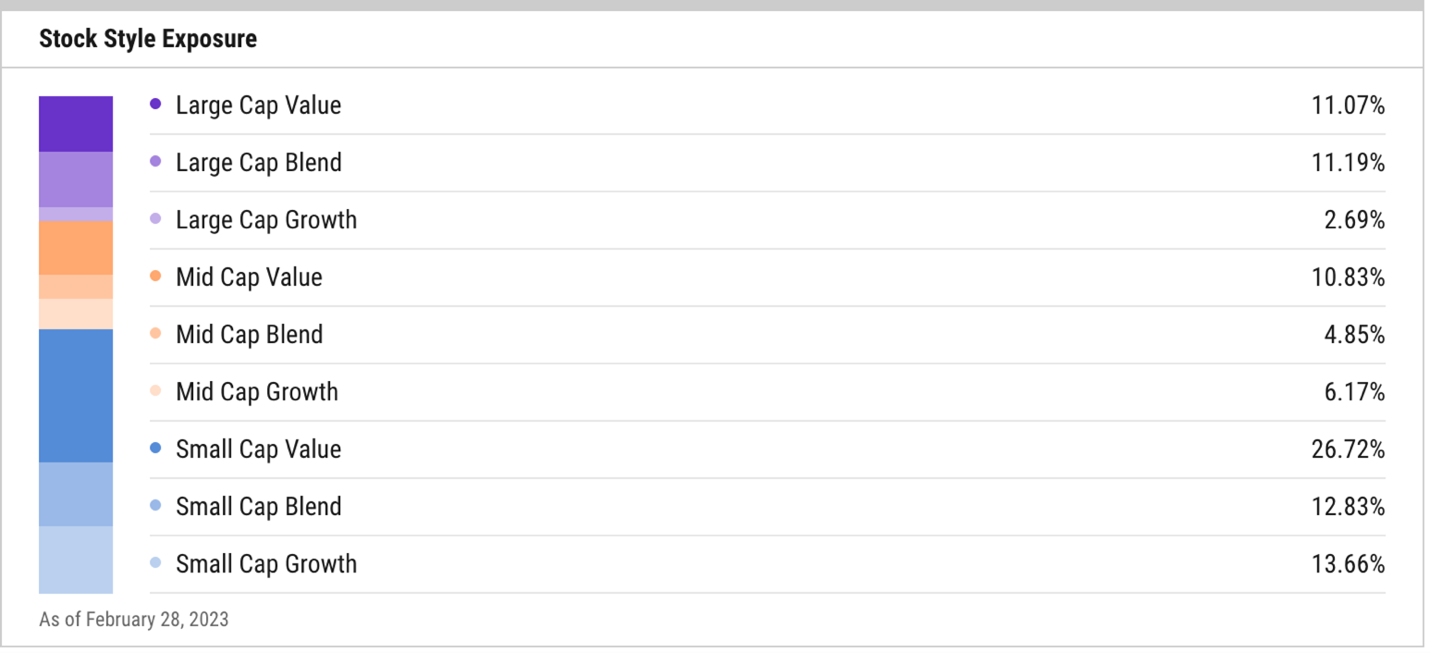The height and width of the screenshot is (653, 1430).
Task: Click the Small Cap Blend legend dot
Action: point(155,506)
